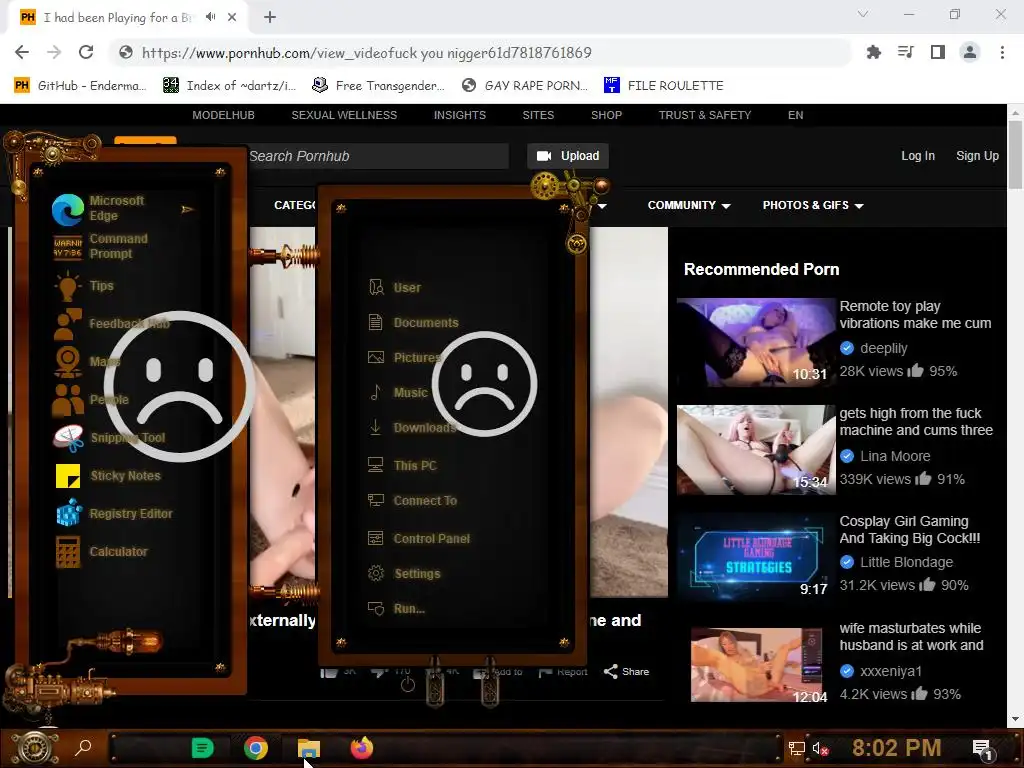The height and width of the screenshot is (768, 1024).
Task: Open the User folder in Start menu
Action: [x=394, y=287]
